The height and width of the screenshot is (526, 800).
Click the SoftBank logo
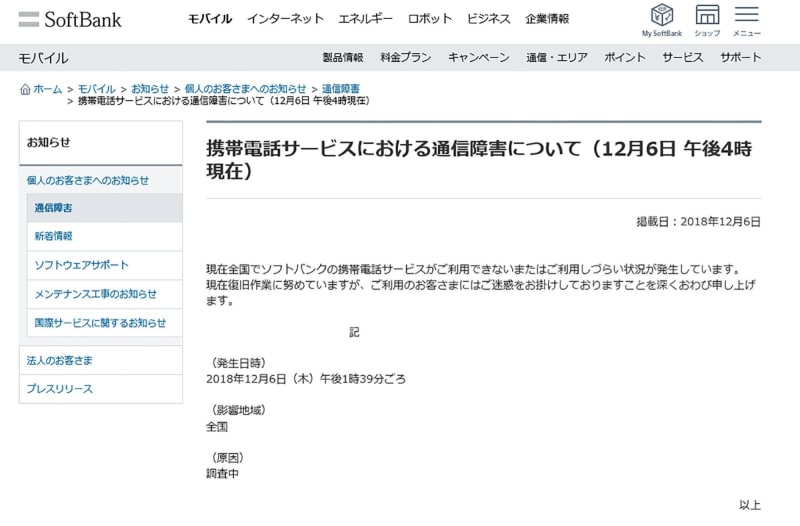(70, 19)
